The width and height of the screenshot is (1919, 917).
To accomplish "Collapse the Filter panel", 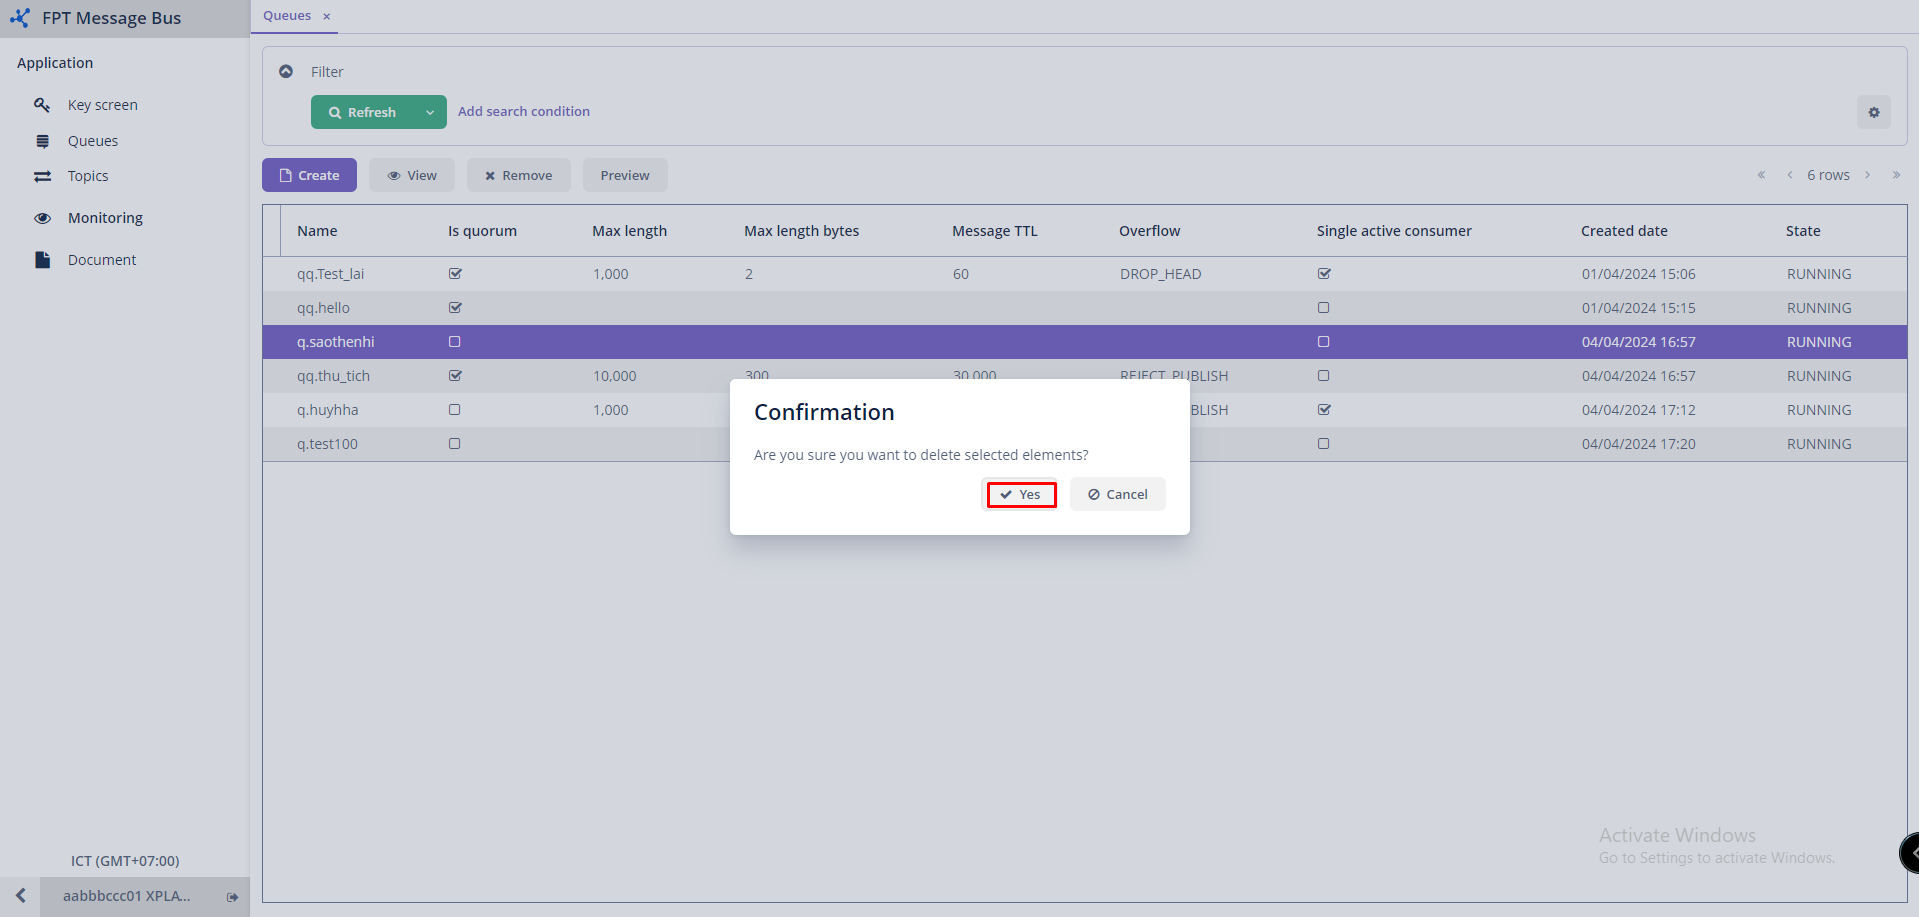I will click(286, 72).
